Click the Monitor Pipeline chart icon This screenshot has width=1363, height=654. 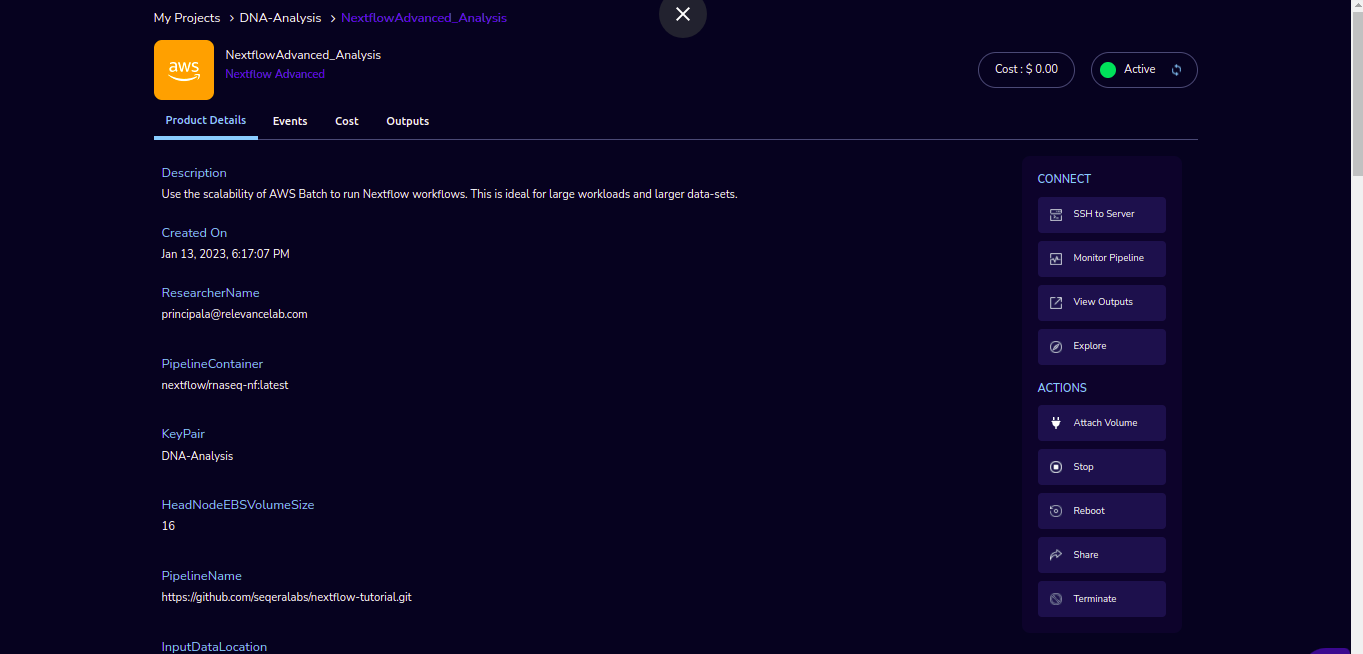[1055, 259]
